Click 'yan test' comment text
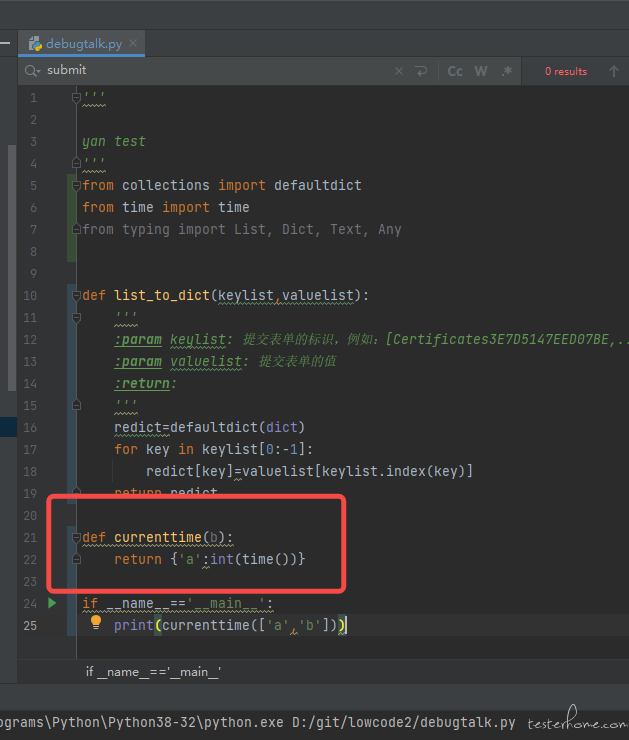629x740 pixels. pyautogui.click(x=114, y=142)
